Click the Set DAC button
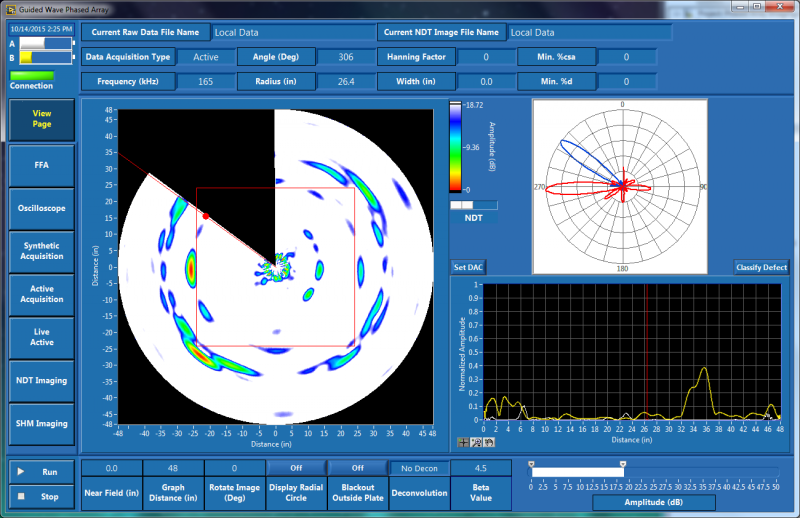The width and height of the screenshot is (800, 518). coord(468,268)
